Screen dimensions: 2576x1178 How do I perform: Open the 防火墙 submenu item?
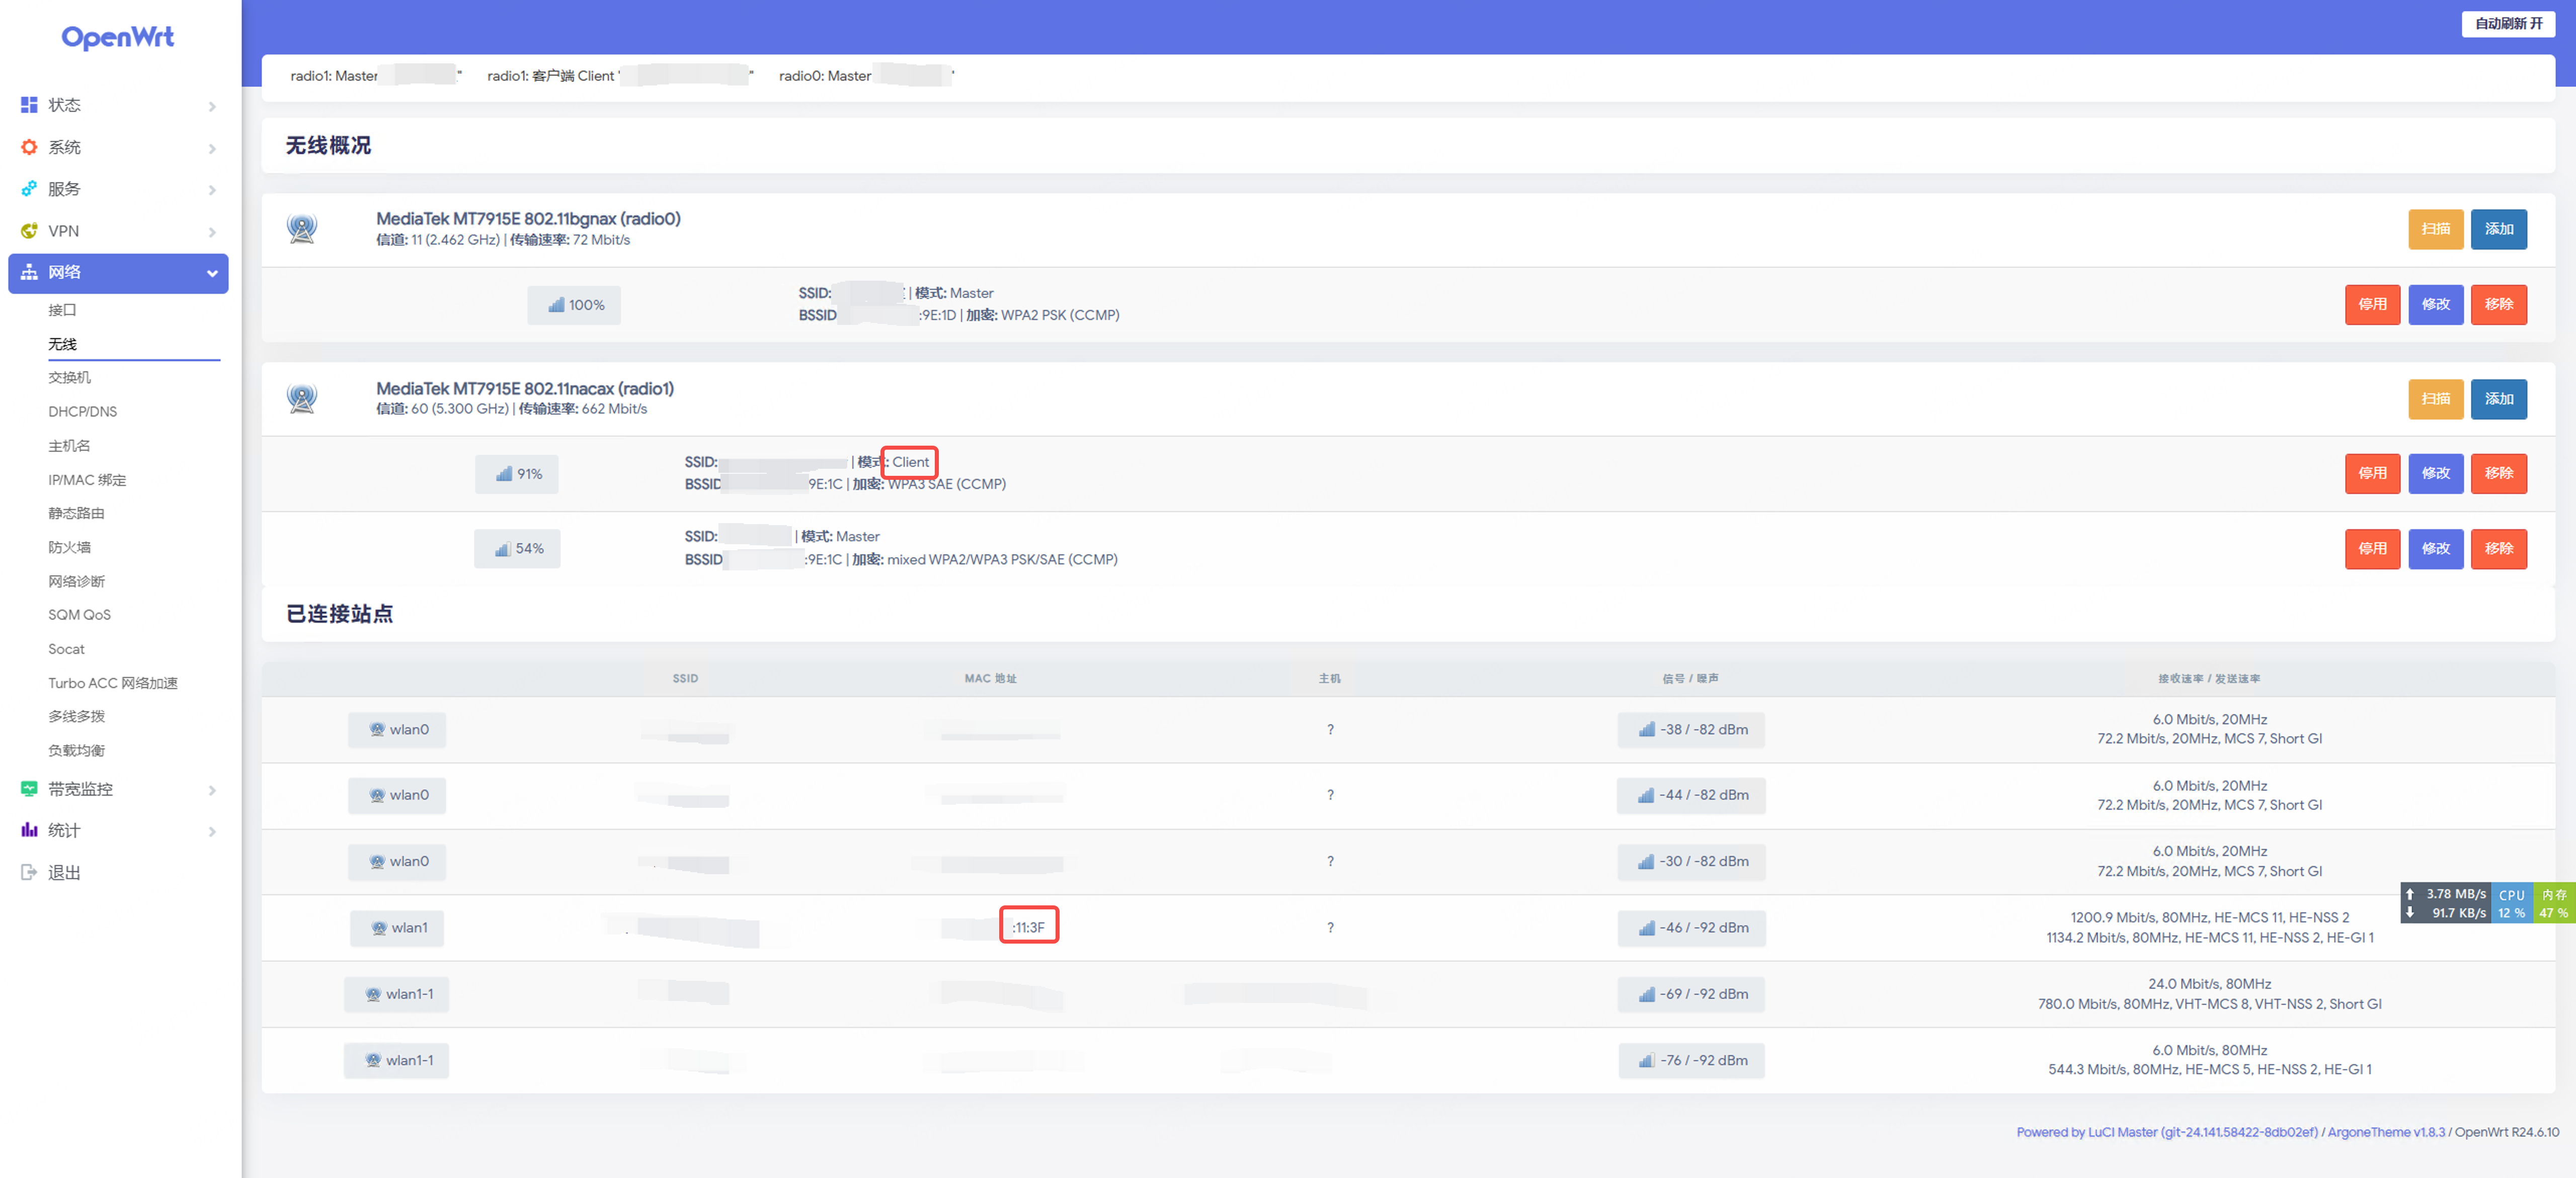pos(69,547)
